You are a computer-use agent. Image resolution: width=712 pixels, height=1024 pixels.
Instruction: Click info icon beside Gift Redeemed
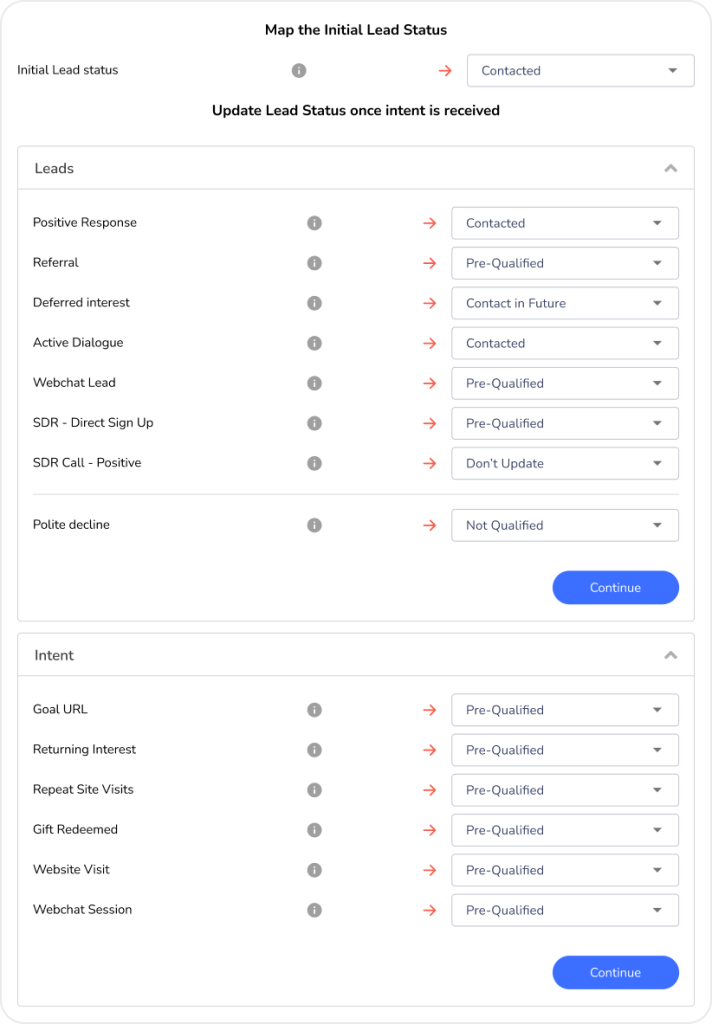[314, 830]
